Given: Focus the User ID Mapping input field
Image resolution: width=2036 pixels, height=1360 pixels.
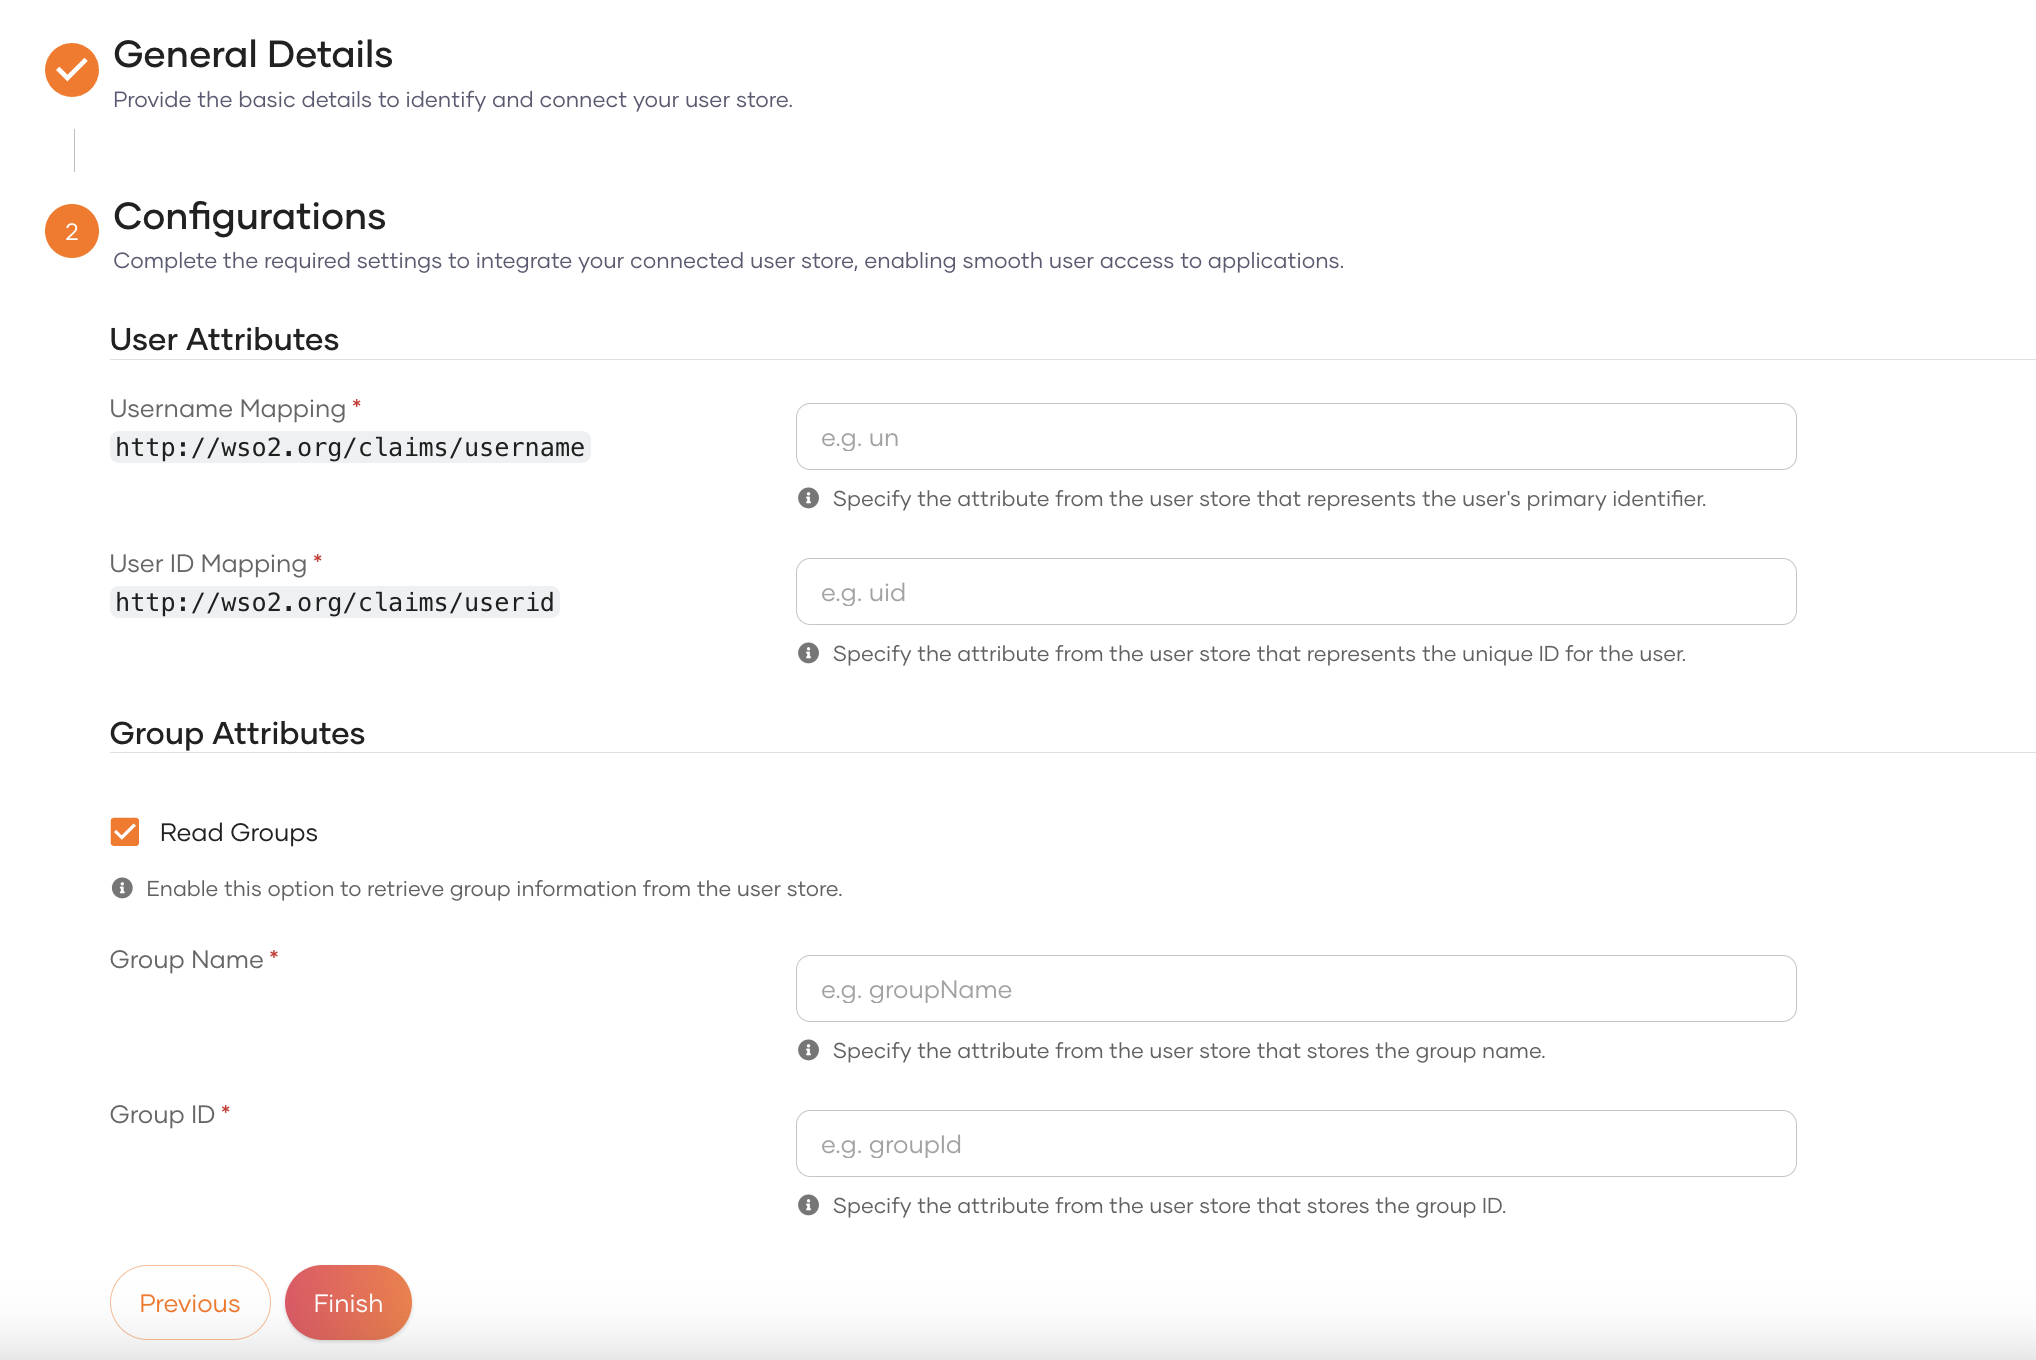Looking at the screenshot, I should [1296, 592].
